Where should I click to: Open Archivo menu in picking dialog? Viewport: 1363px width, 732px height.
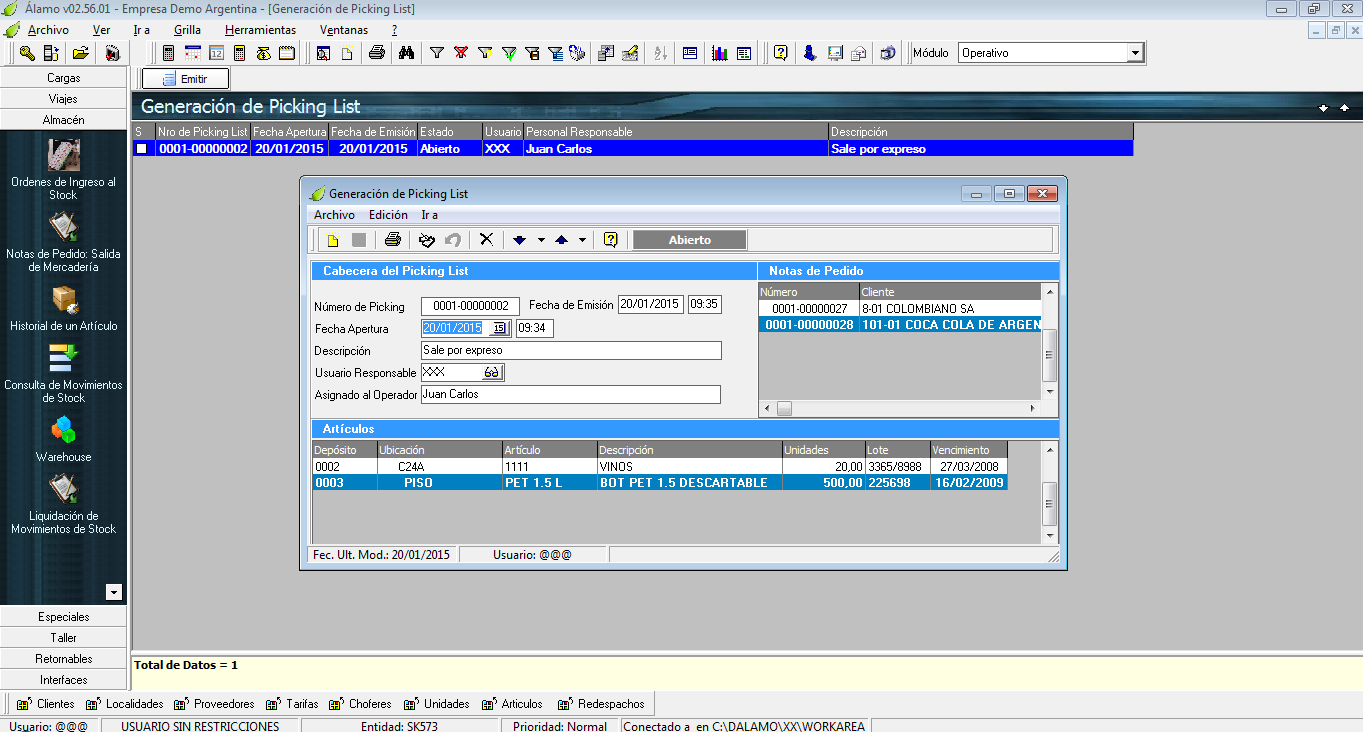334,215
